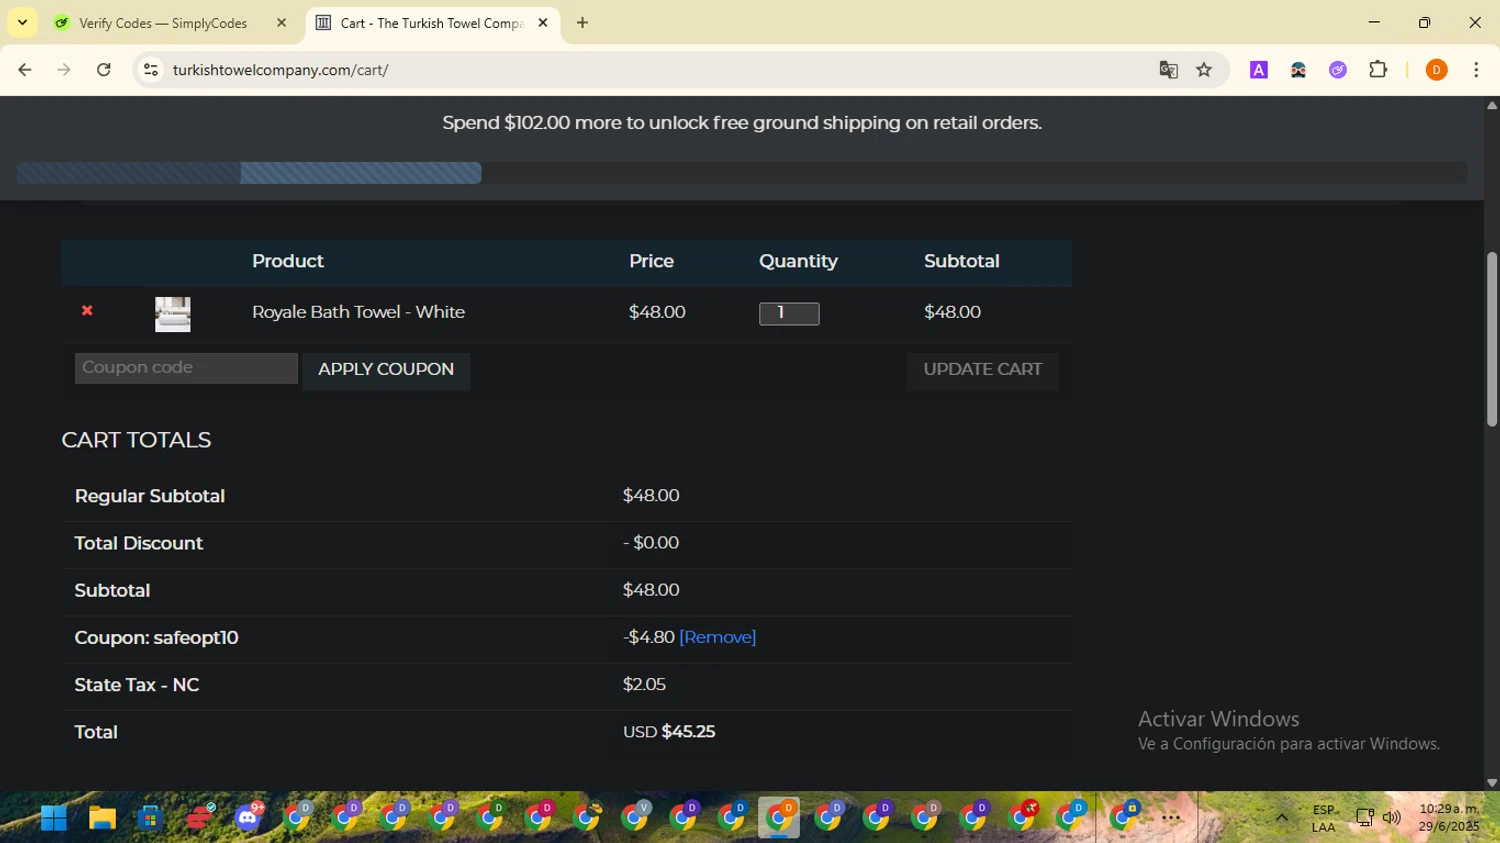View site information for turkishtowelcompany.com
The image size is (1500, 843).
coord(151,70)
